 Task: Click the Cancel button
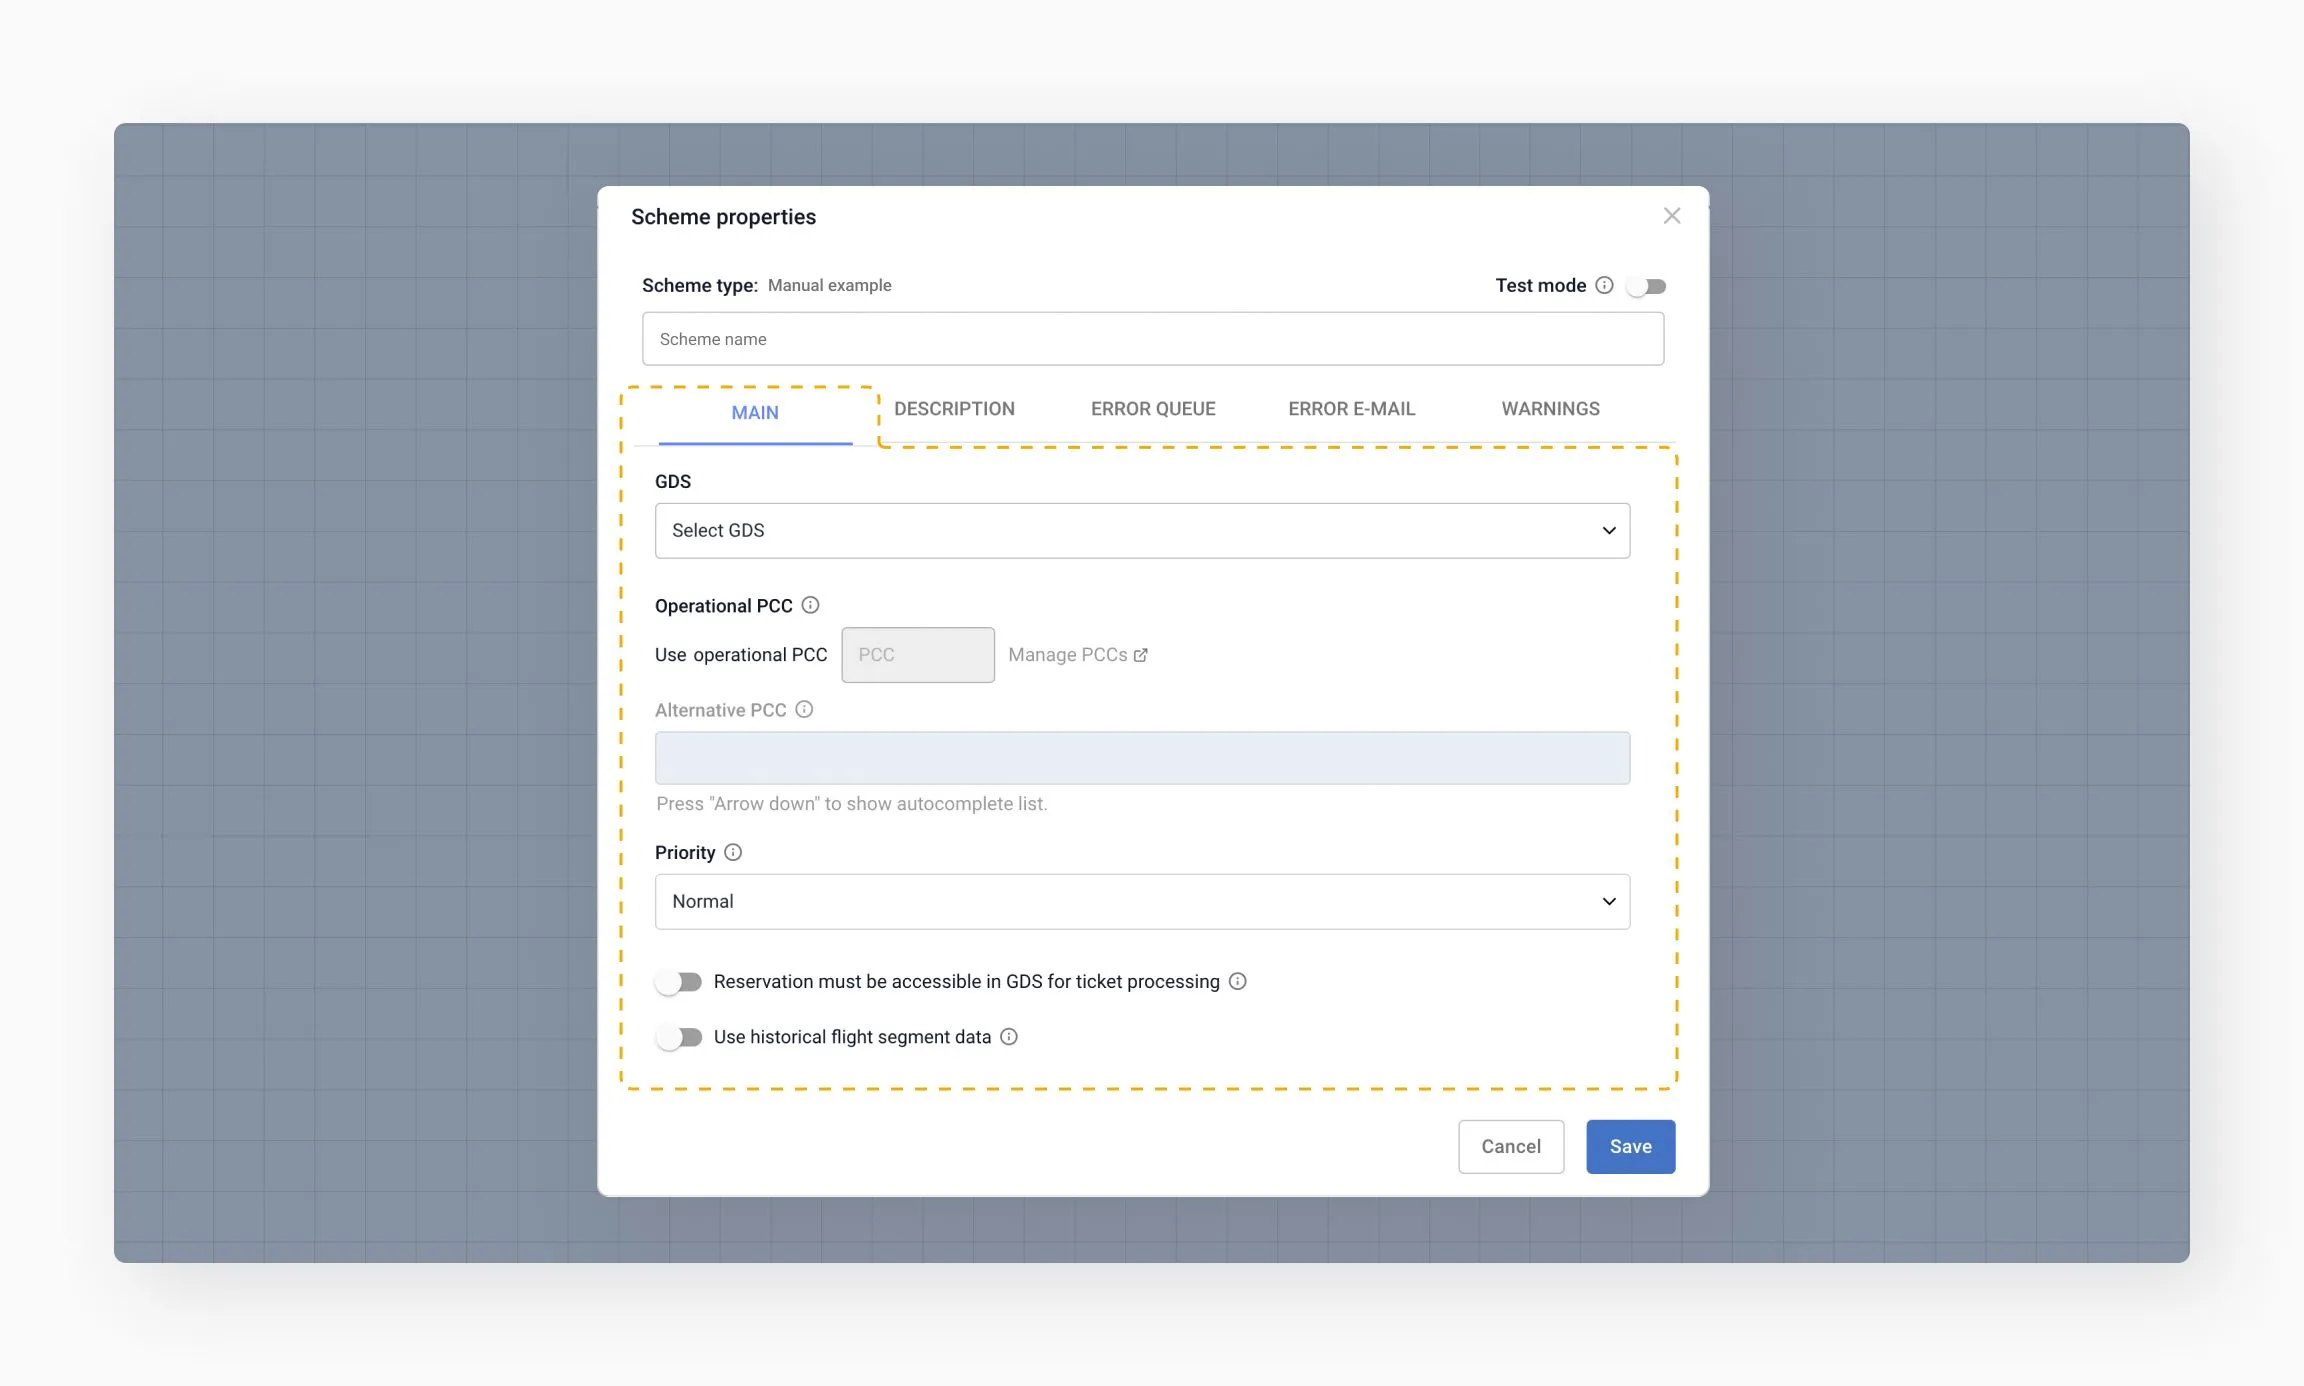[1510, 1146]
